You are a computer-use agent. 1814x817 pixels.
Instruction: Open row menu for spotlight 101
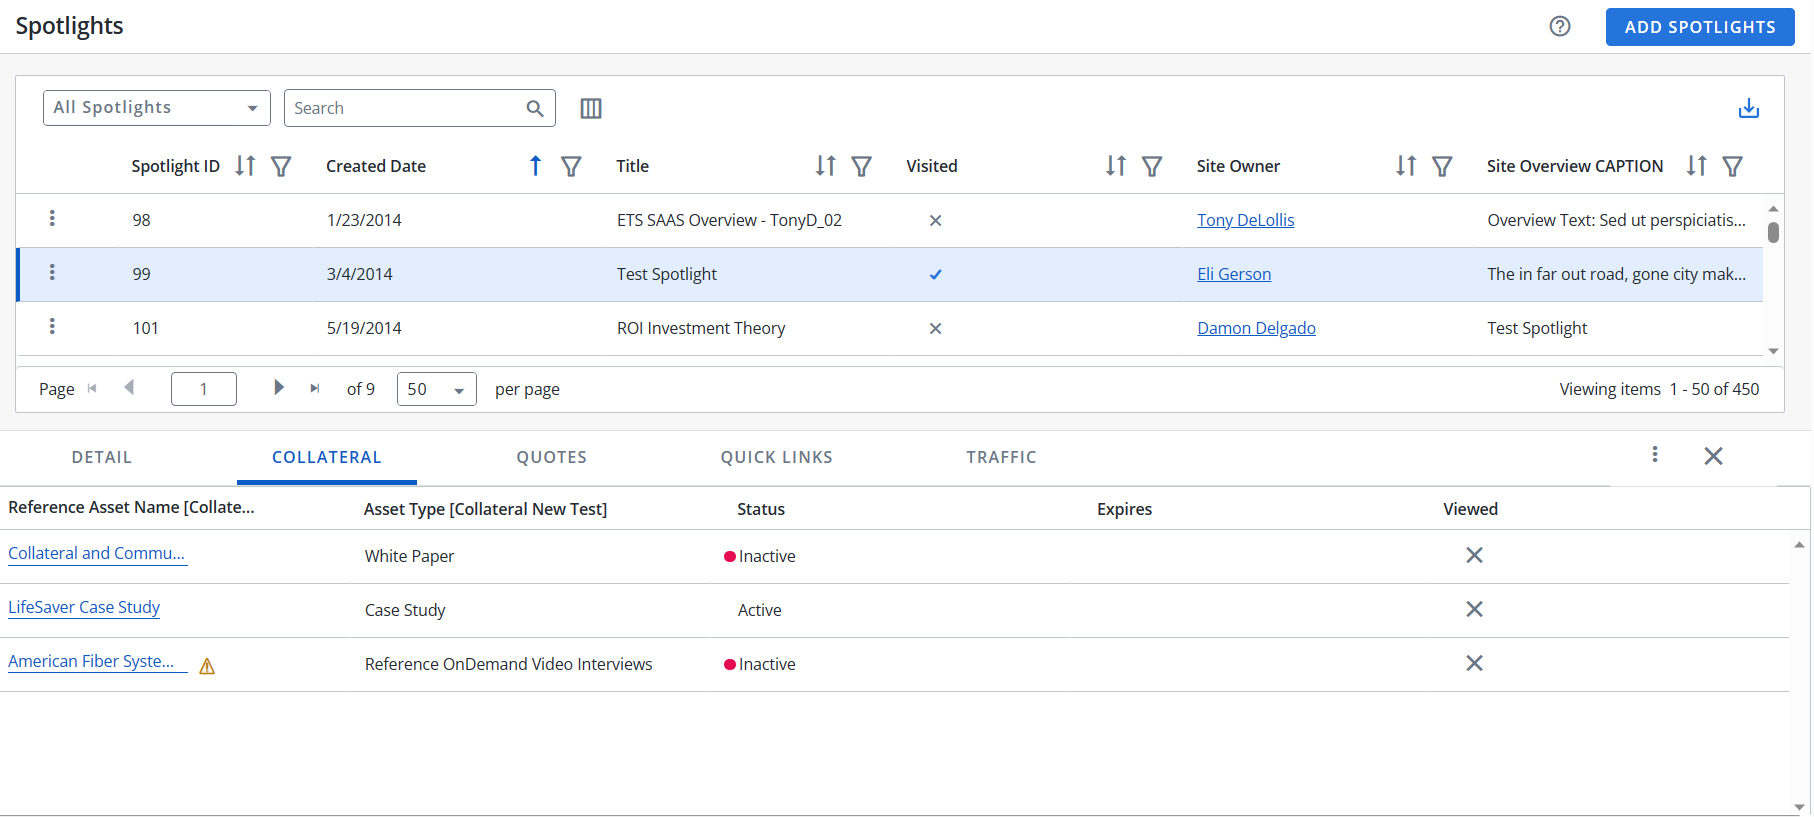[x=52, y=326]
